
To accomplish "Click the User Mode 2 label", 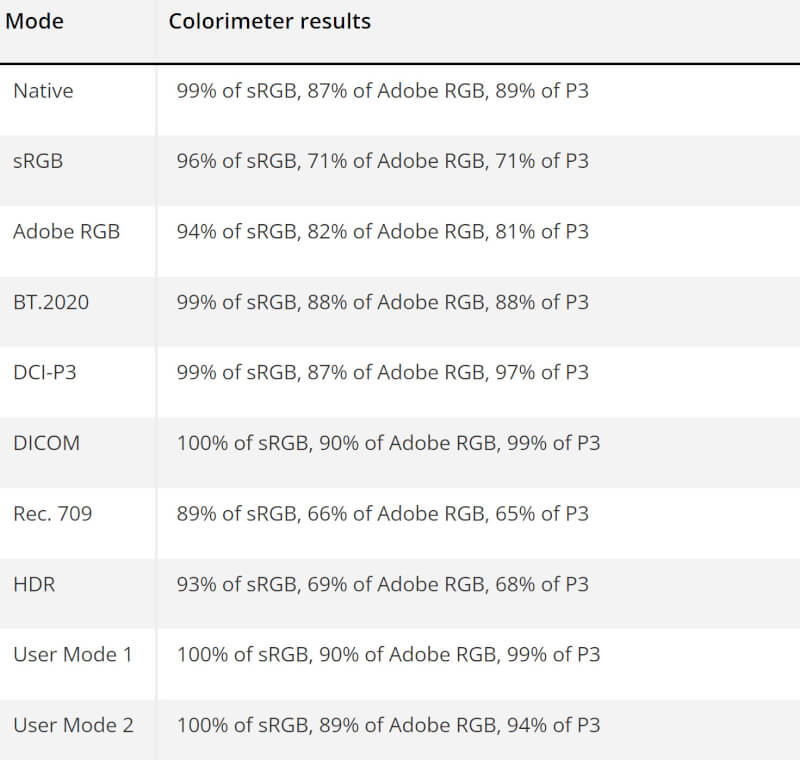I will (73, 725).
